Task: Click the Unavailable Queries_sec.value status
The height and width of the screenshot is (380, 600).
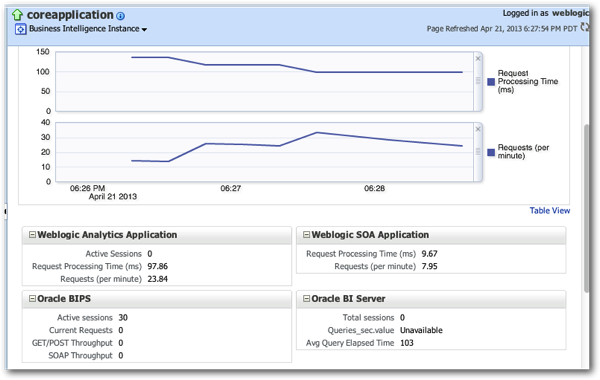Action: click(421, 330)
